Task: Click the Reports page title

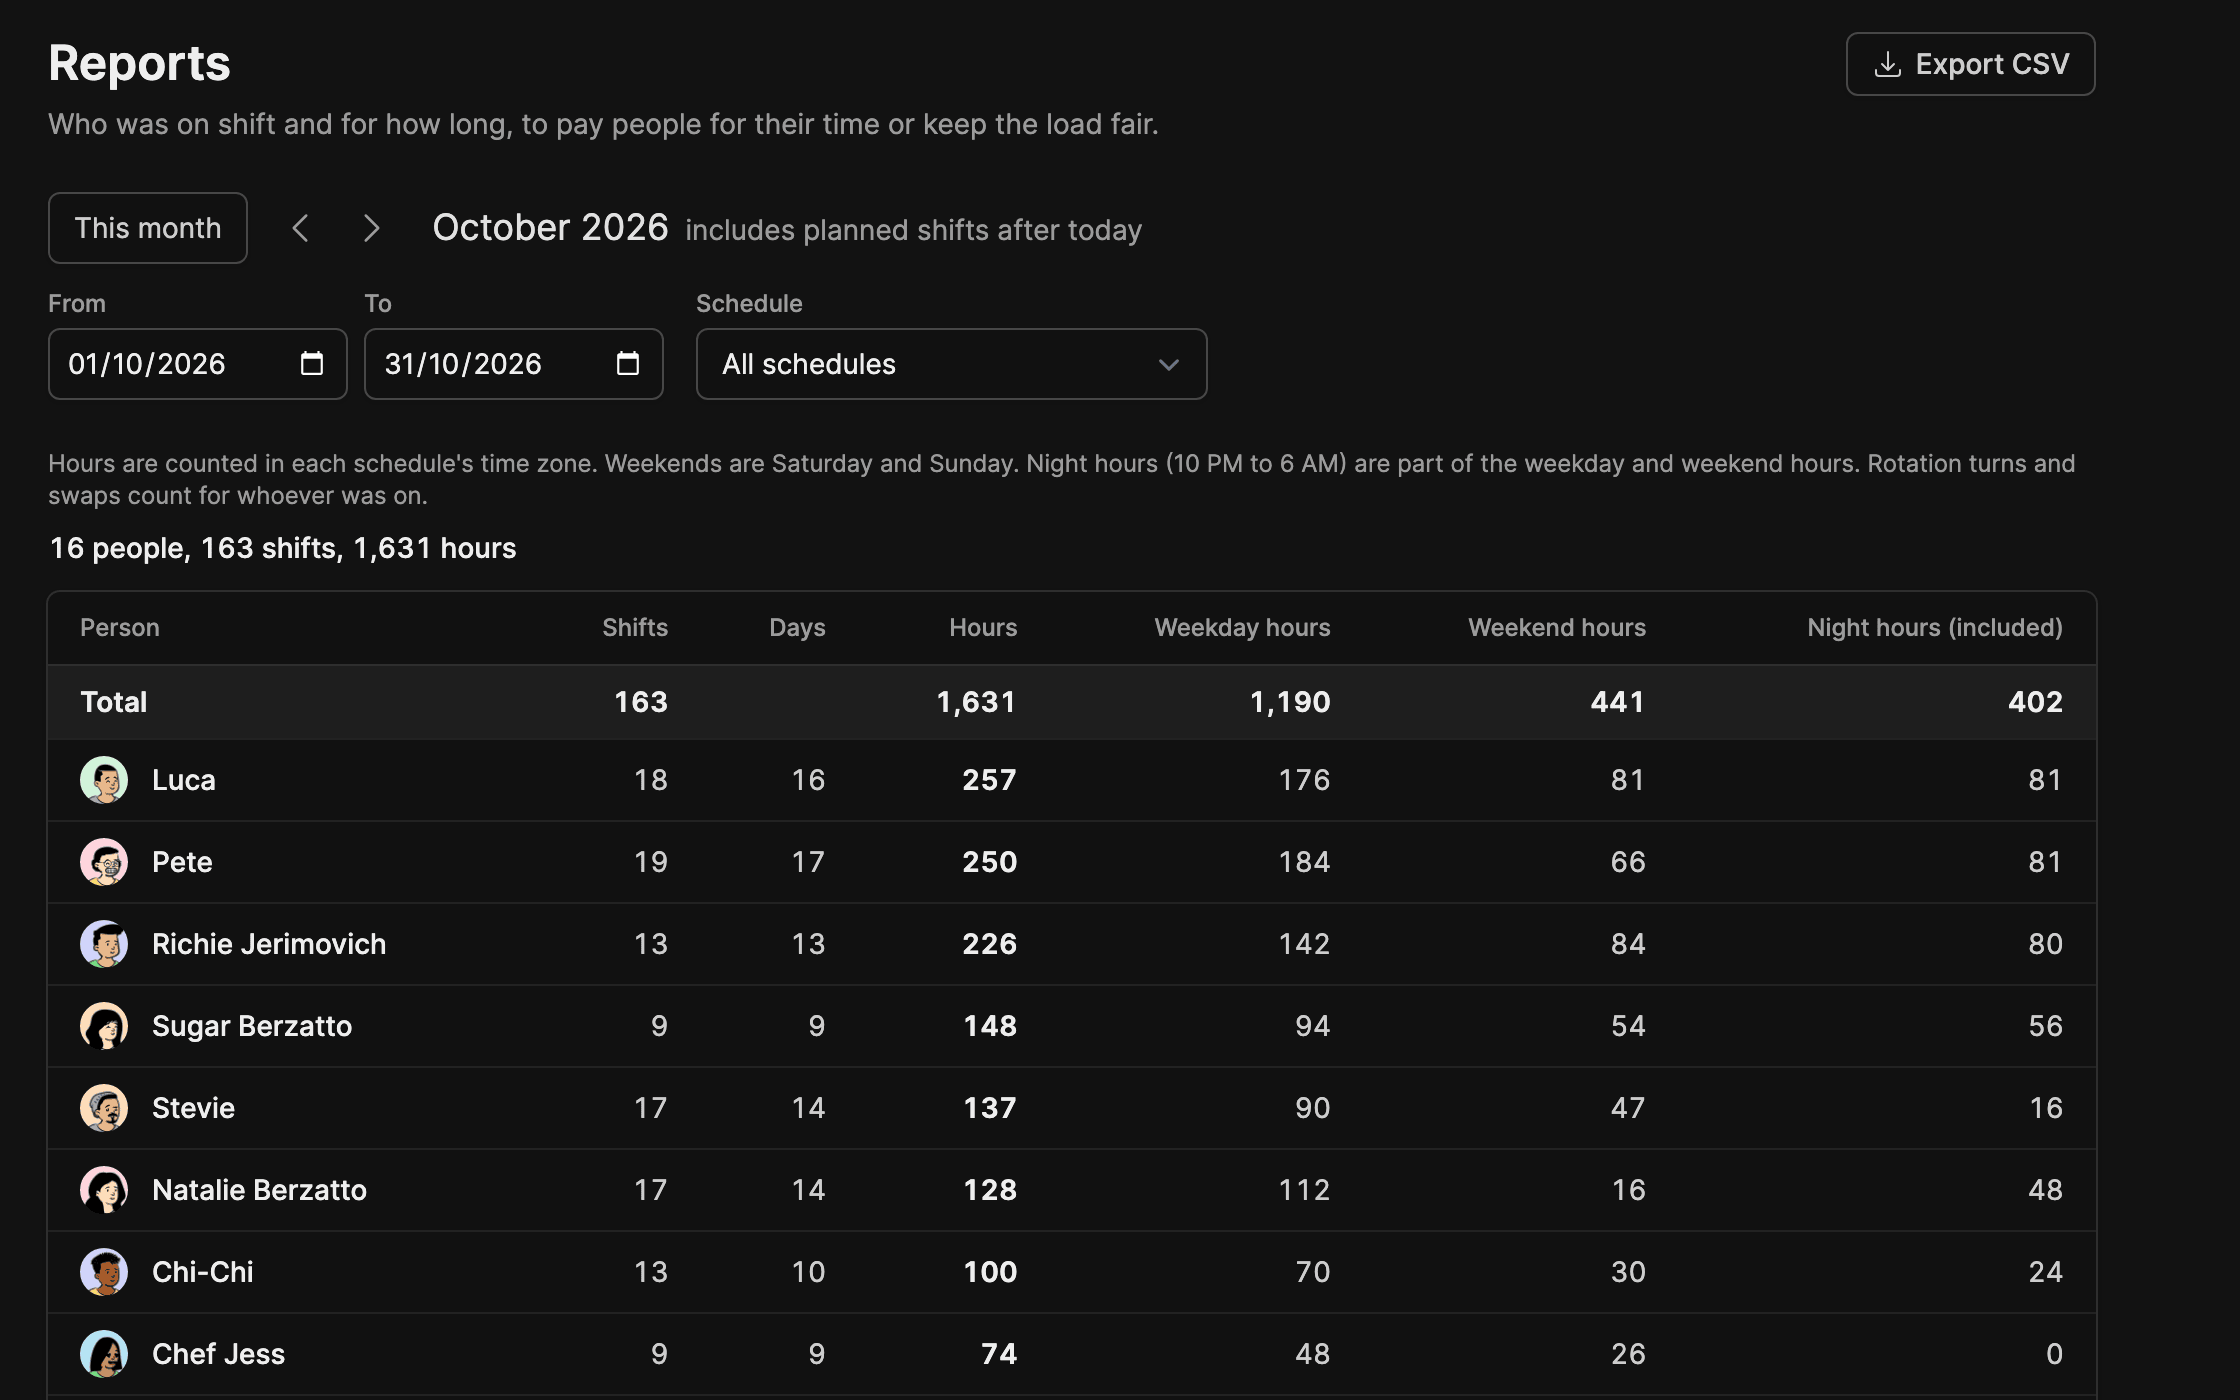Action: [139, 63]
